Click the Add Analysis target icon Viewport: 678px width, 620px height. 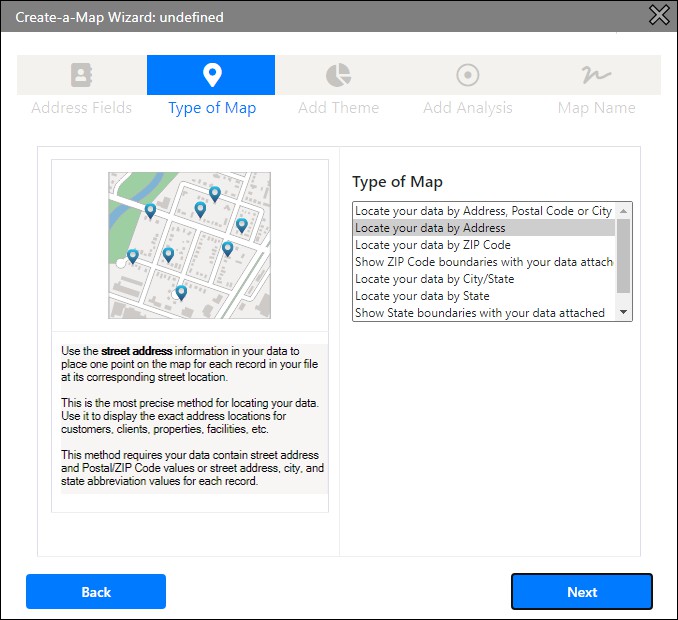tap(467, 75)
